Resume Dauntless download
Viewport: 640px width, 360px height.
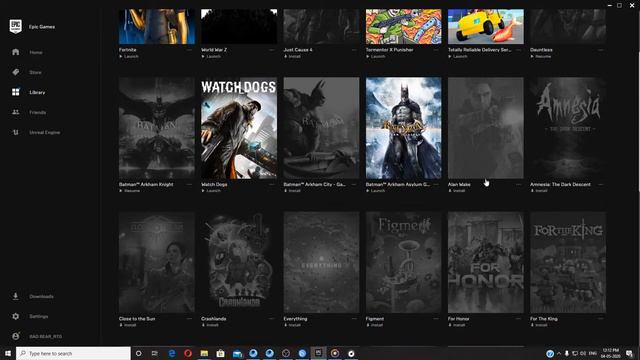541,56
